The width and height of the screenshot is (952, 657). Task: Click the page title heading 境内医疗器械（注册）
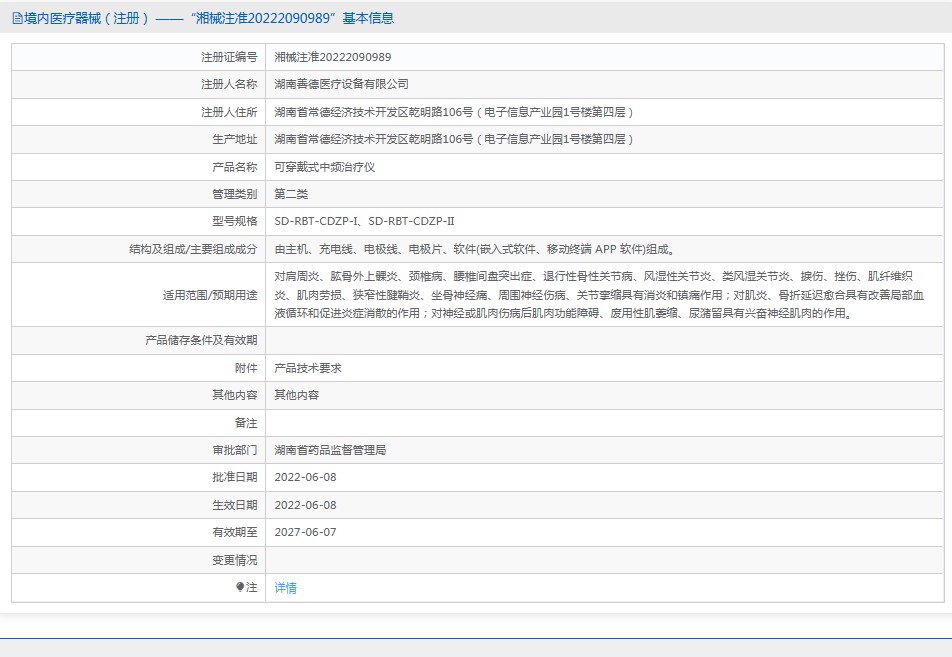(88, 18)
